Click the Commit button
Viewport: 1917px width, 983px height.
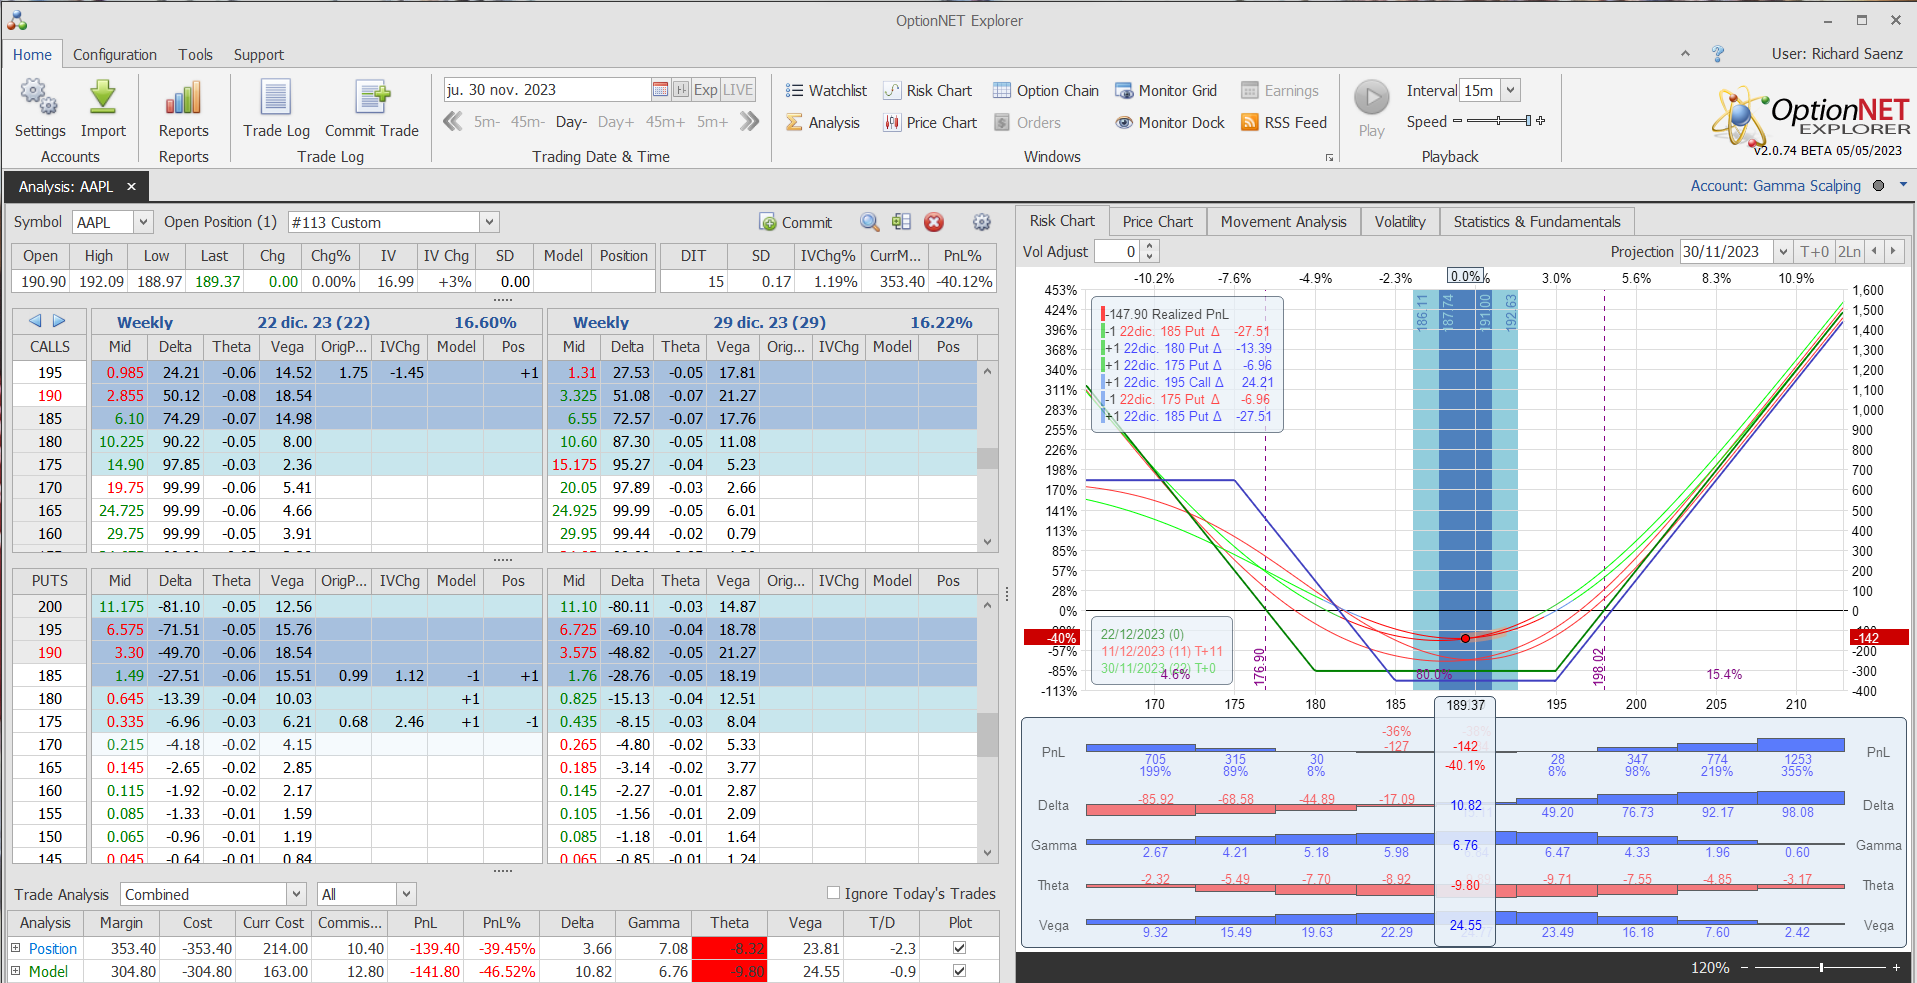(796, 222)
